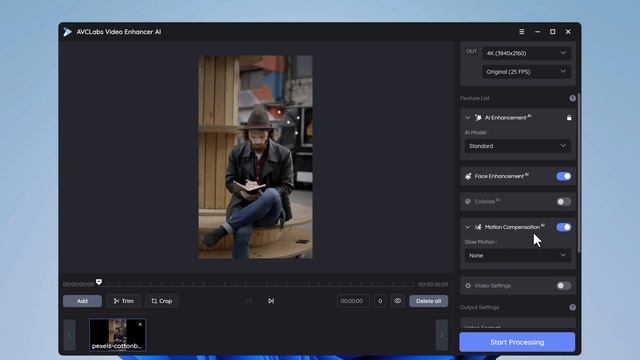640x360 pixels.
Task: Click the AI Enhancement sparkle icon
Action: (478, 118)
